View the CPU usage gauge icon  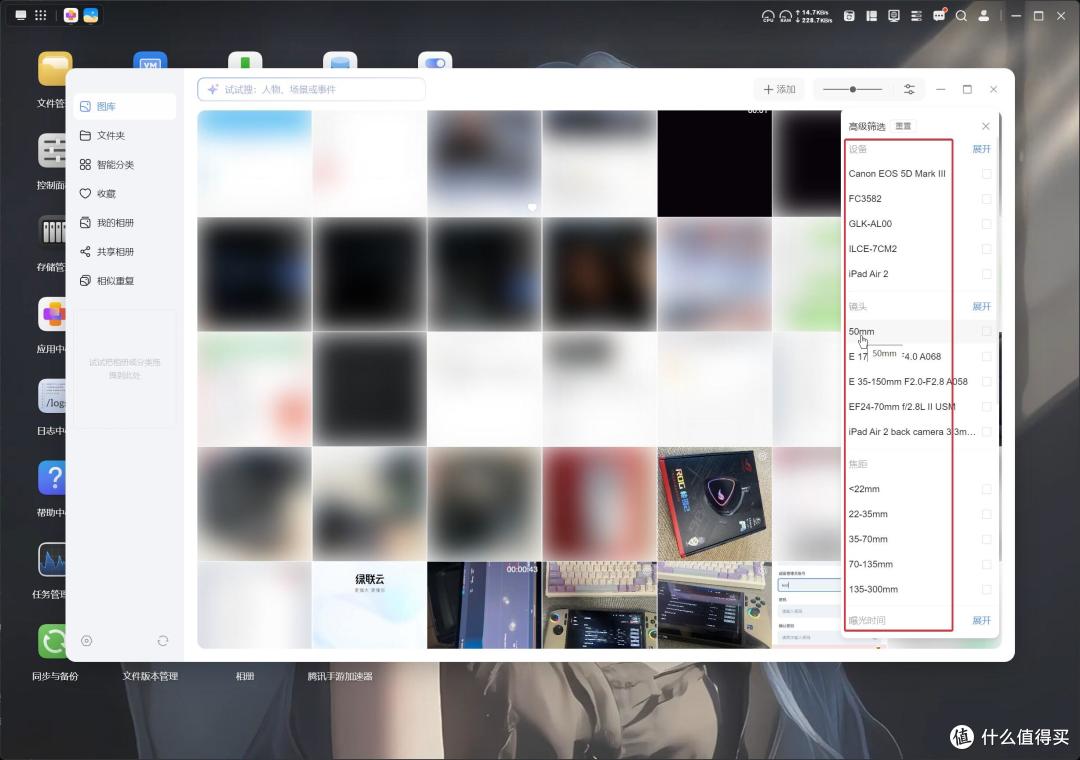click(768, 16)
